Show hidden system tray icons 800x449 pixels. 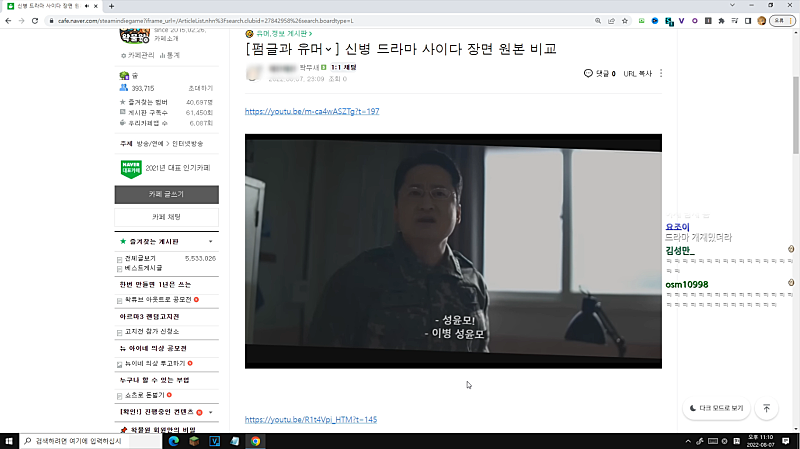pos(688,441)
